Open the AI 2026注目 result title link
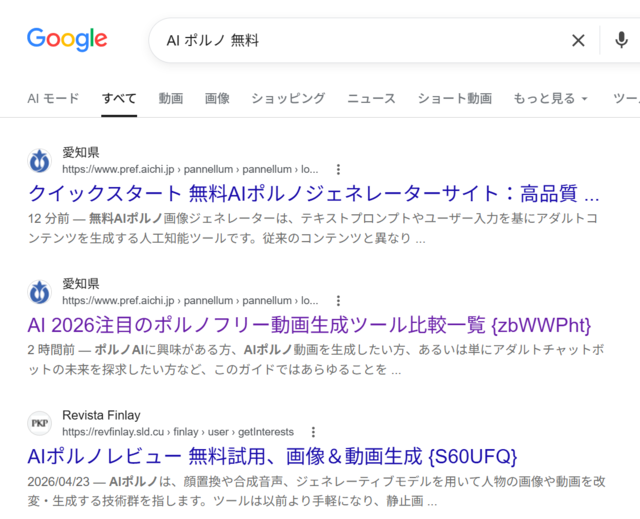Viewport: 640px width, 519px height. click(x=309, y=325)
